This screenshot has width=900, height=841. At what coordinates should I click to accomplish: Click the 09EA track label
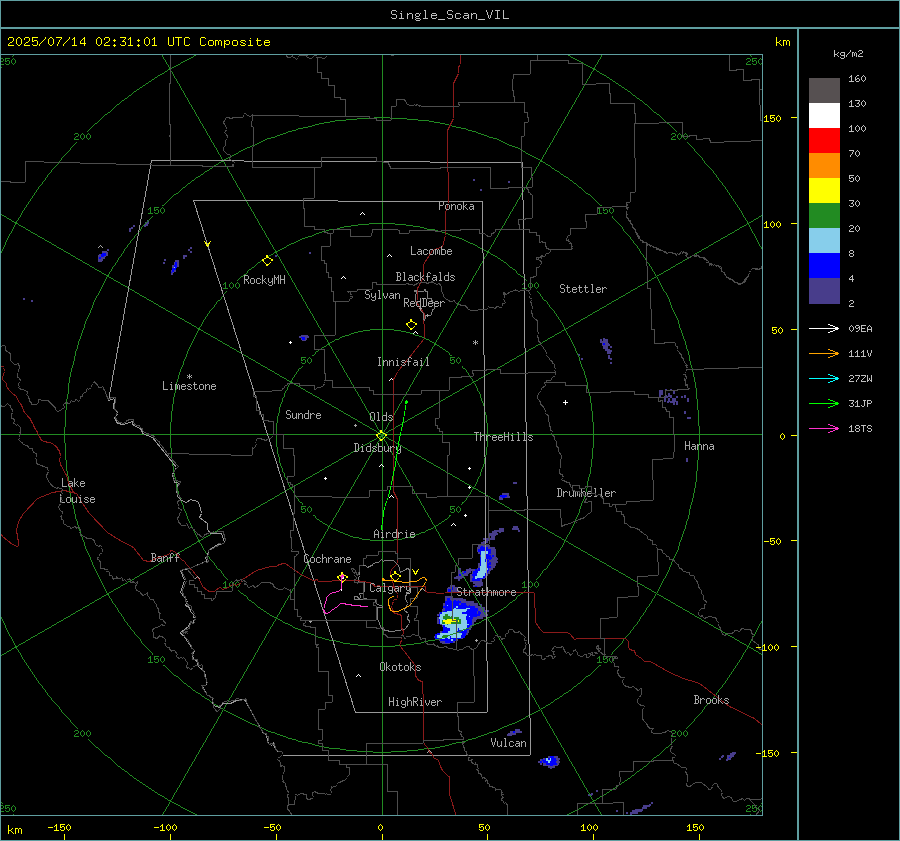[x=860, y=329]
